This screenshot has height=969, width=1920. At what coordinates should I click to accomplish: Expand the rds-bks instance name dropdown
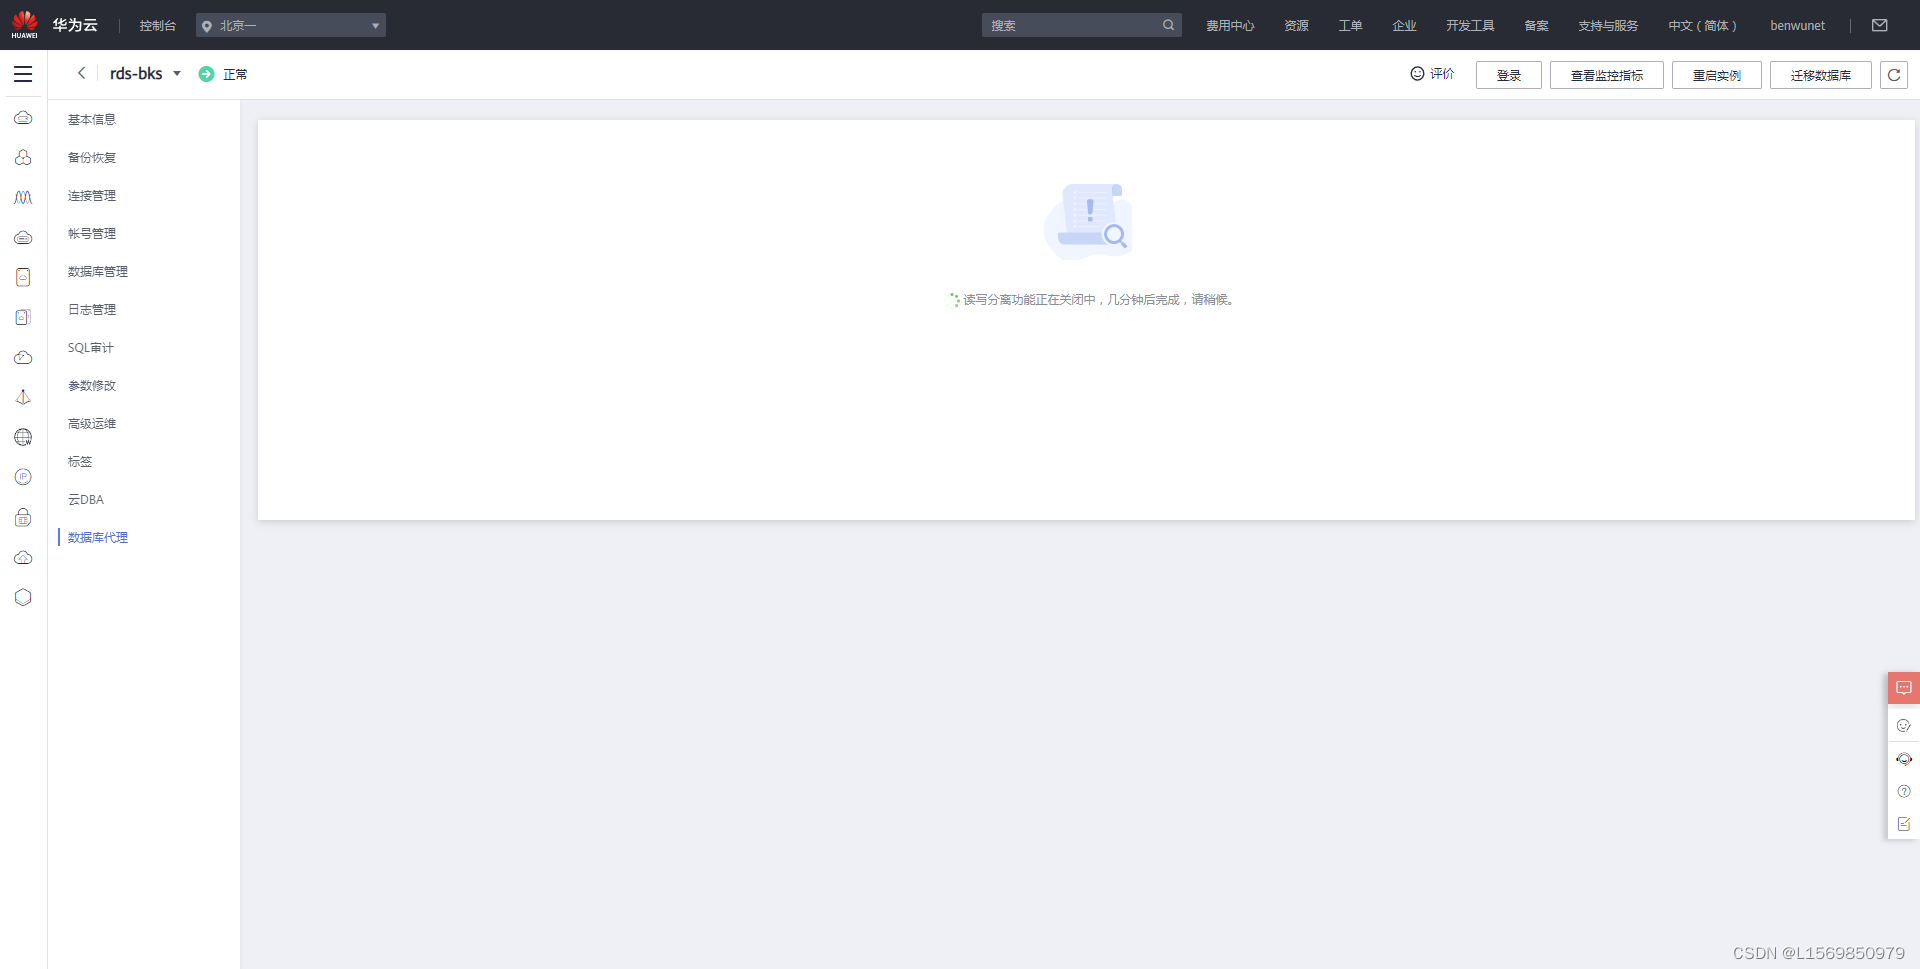[x=177, y=74]
